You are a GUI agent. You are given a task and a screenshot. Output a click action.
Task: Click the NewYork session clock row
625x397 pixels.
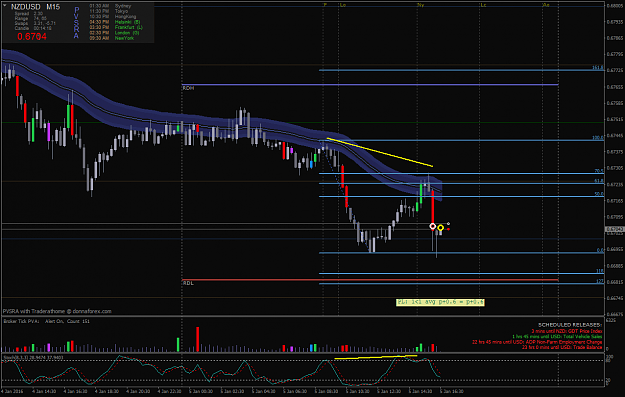[x=112, y=38]
